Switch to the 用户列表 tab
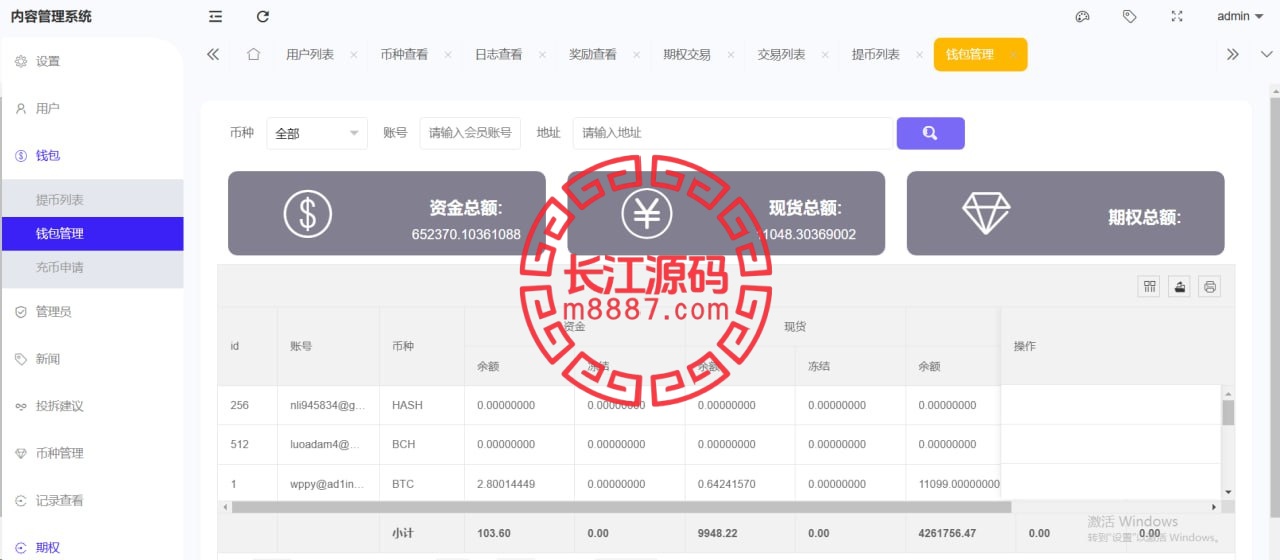The image size is (1280, 560). pyautogui.click(x=310, y=55)
